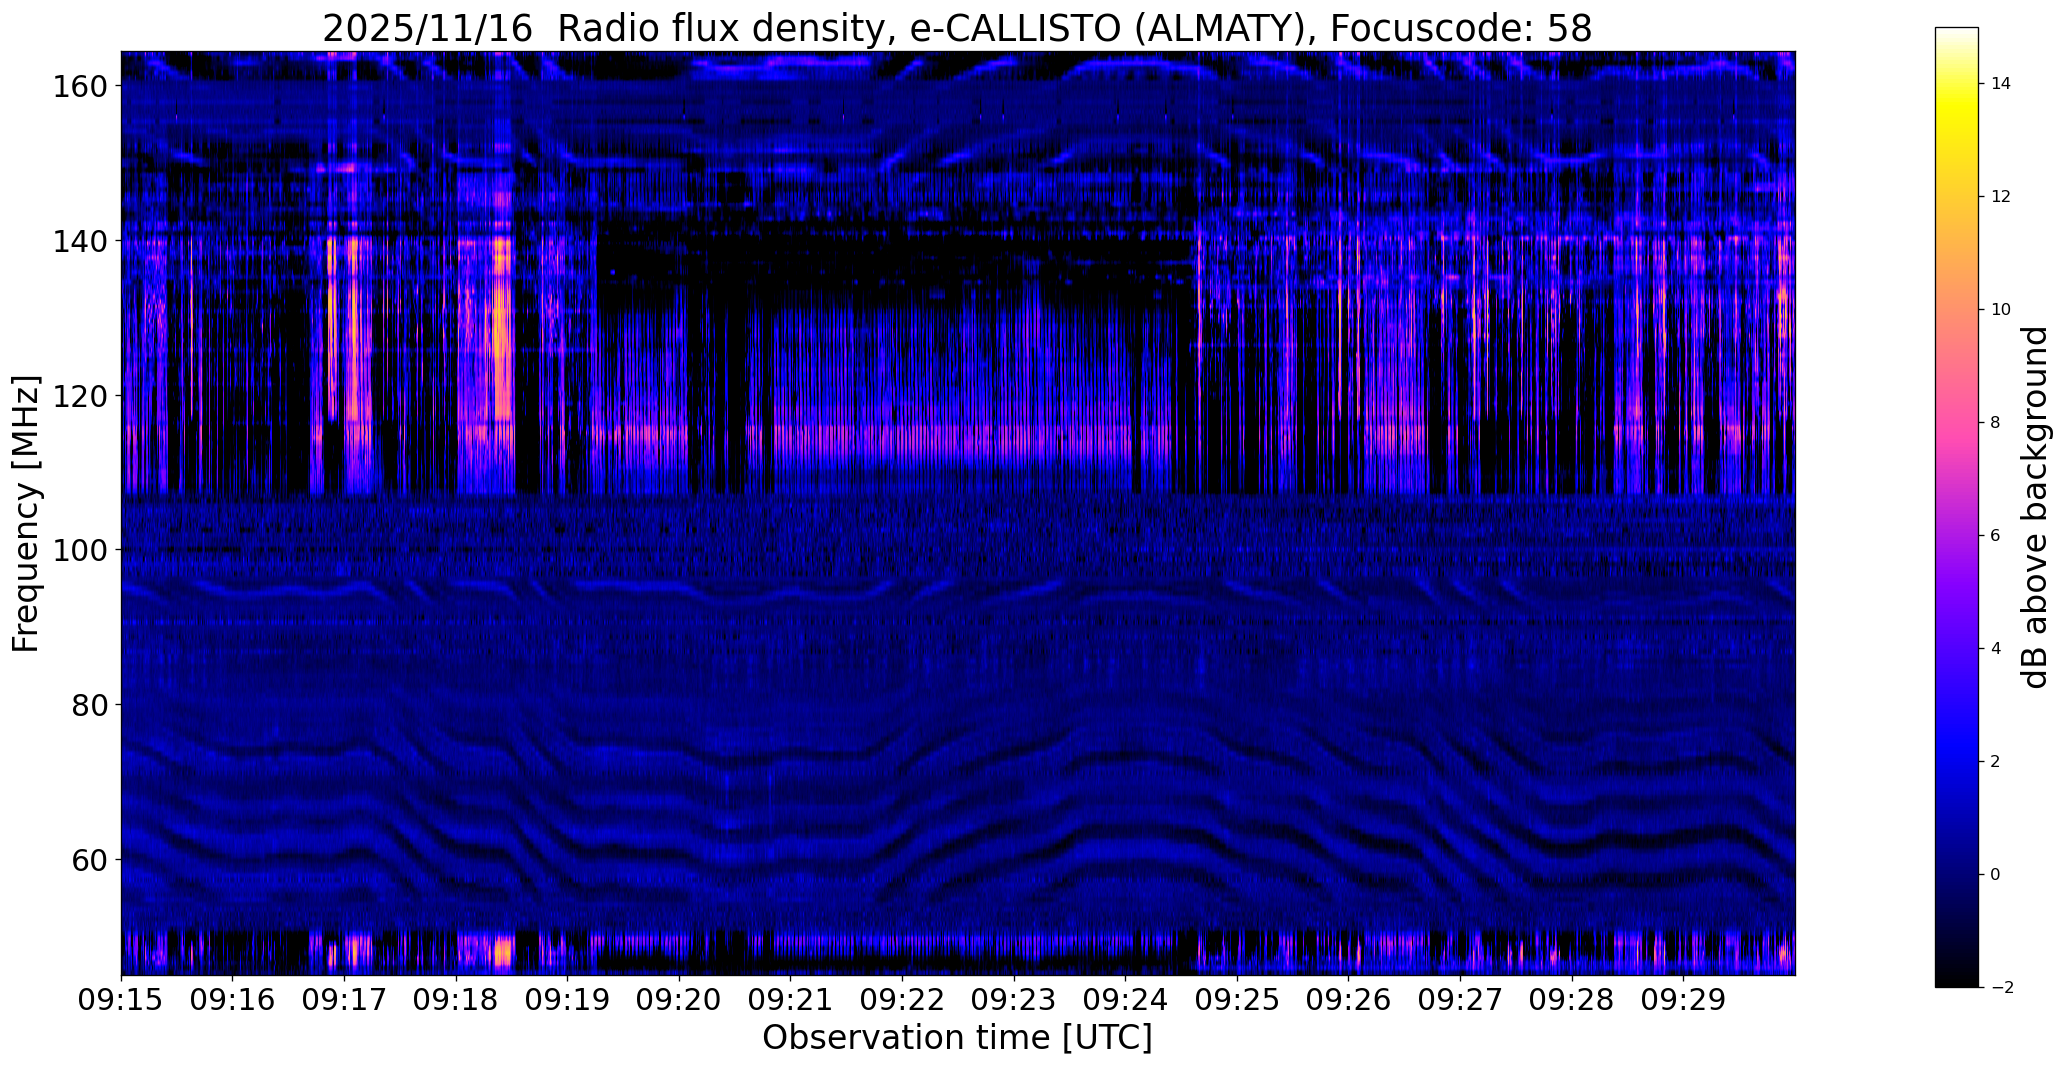
Task: Click the 09:20 time tick label
Action: (x=679, y=999)
